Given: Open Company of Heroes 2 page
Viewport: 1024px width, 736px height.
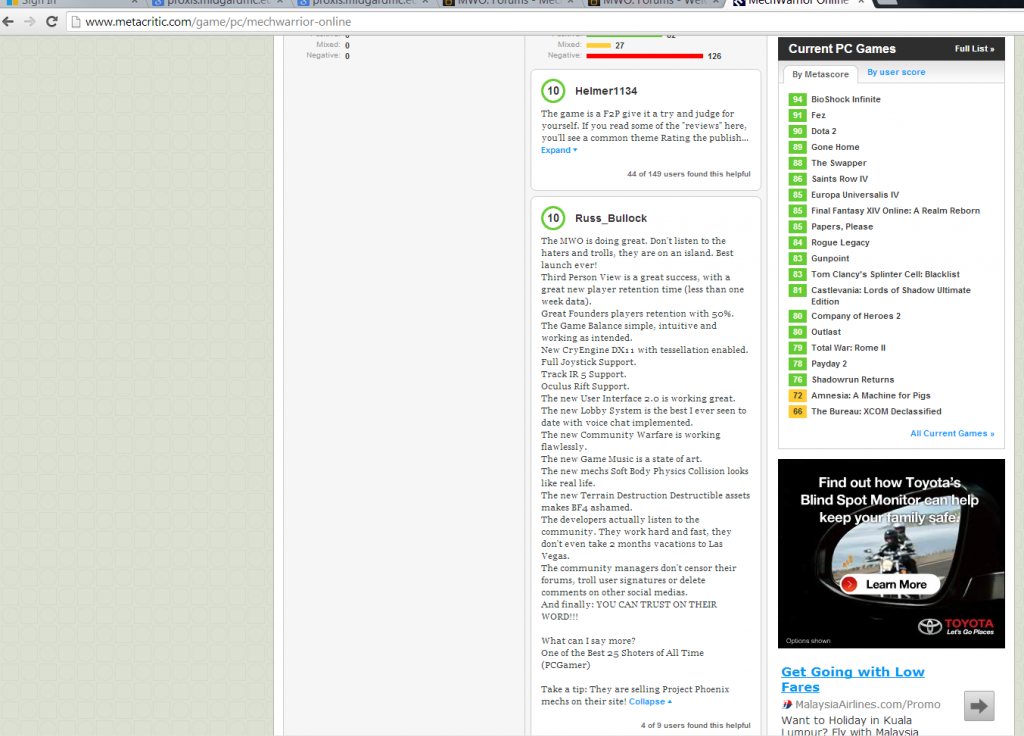Looking at the screenshot, I should click(x=856, y=316).
